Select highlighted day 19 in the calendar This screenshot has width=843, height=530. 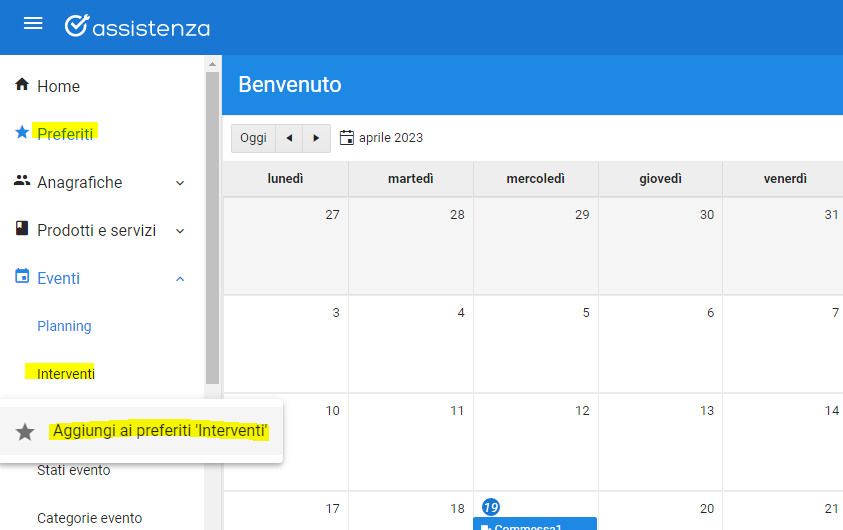tap(491, 507)
